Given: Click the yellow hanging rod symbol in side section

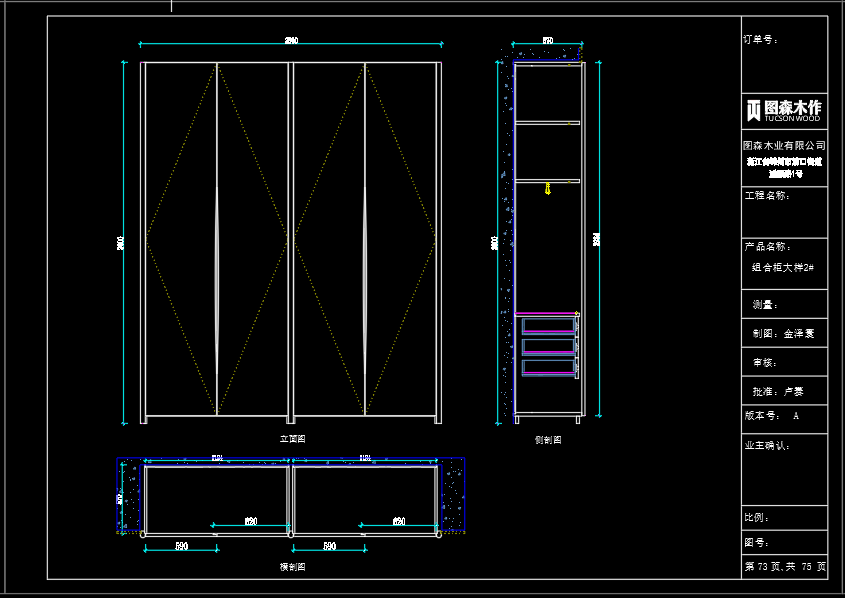Looking at the screenshot, I should (x=548, y=188).
